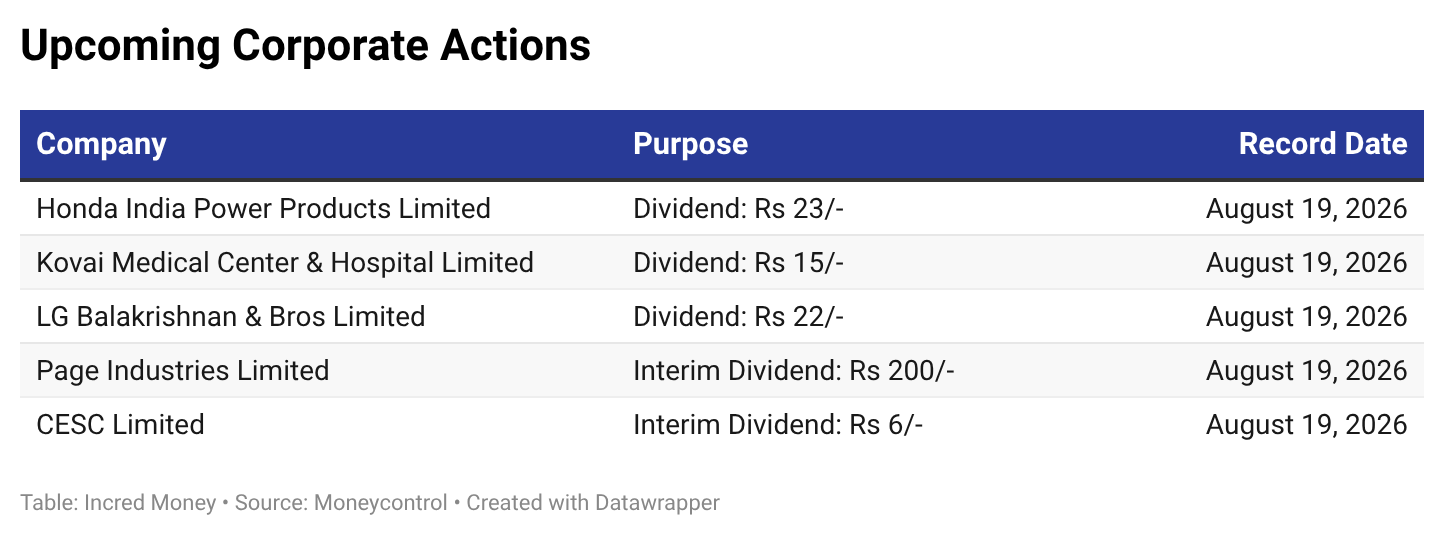The image size is (1444, 536).
Task: Click the Purpose column header
Action: point(690,144)
